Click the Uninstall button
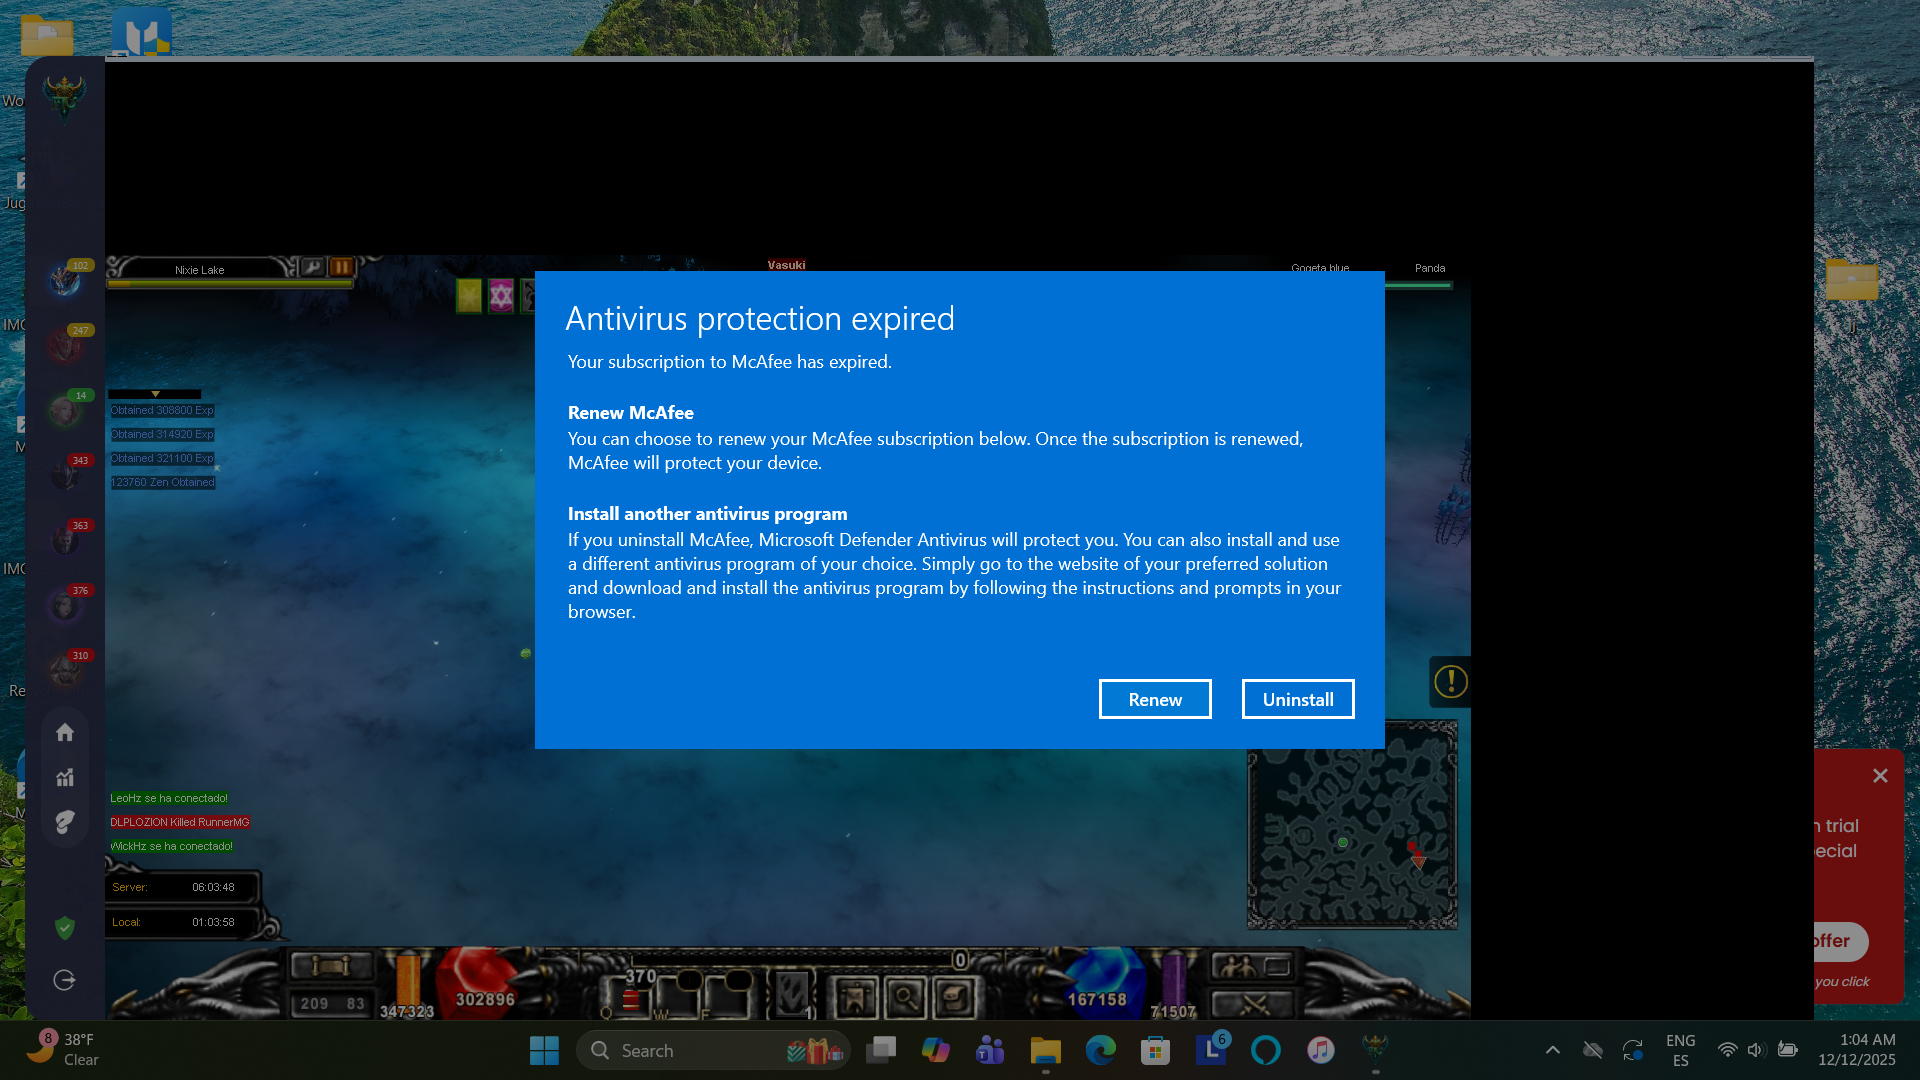 point(1297,699)
